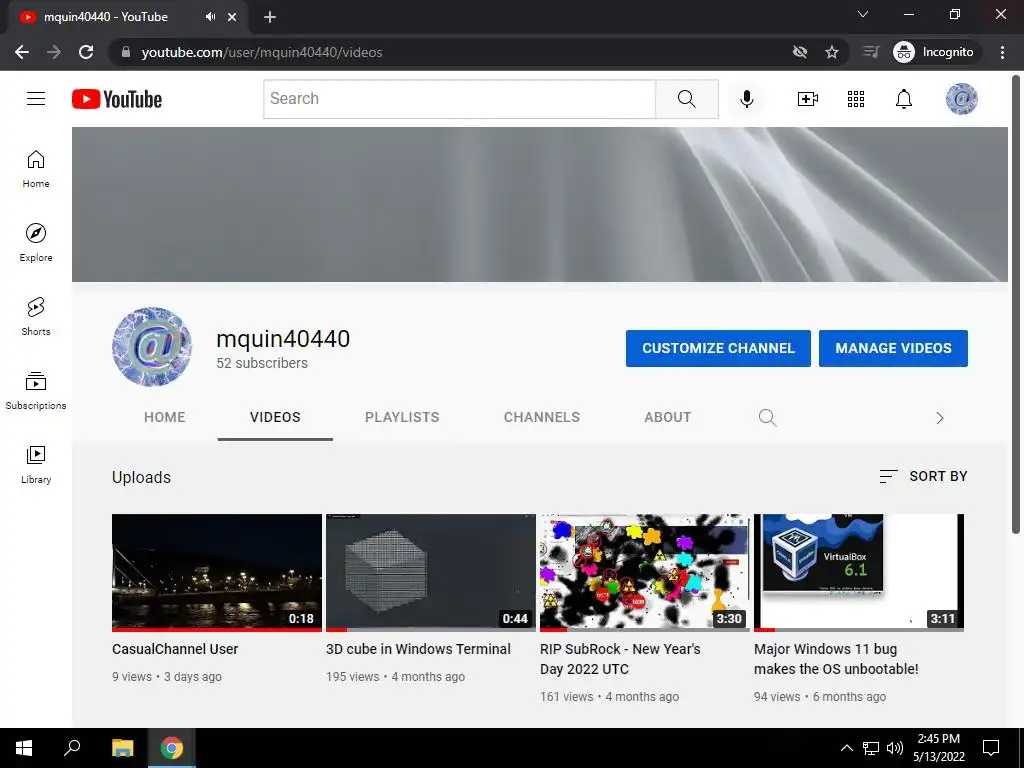The width and height of the screenshot is (1024, 768).
Task: Open the CasualChannel User video title
Action: (x=175, y=649)
